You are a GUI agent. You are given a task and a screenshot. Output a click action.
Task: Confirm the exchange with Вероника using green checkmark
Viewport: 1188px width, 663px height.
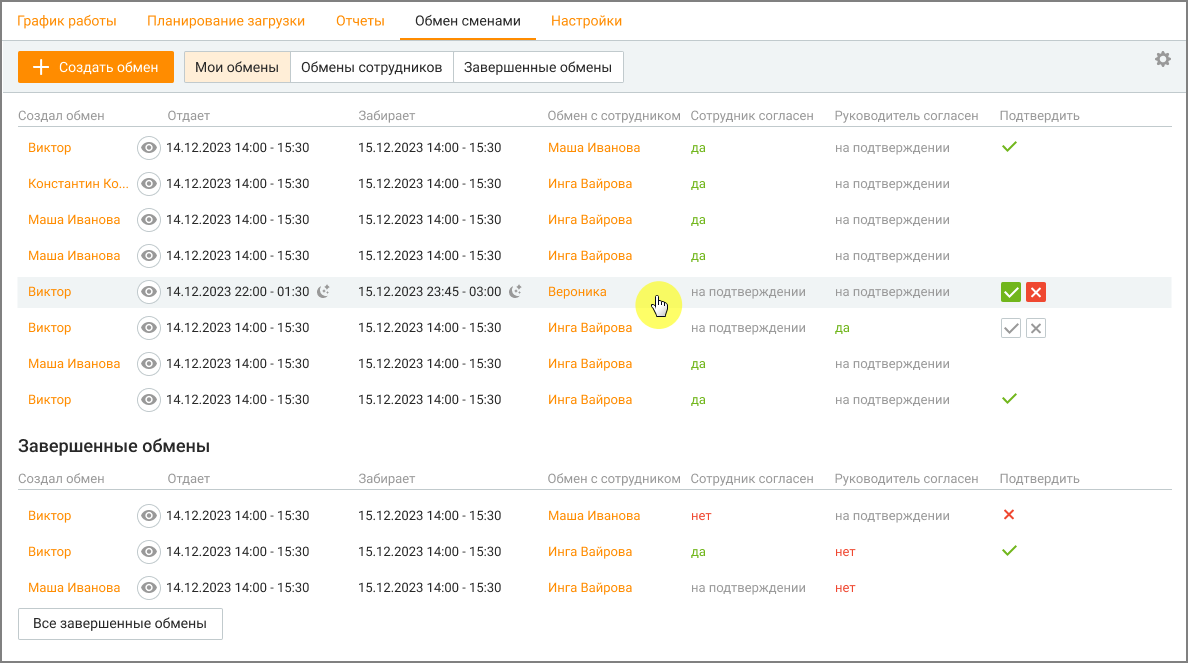click(1011, 292)
